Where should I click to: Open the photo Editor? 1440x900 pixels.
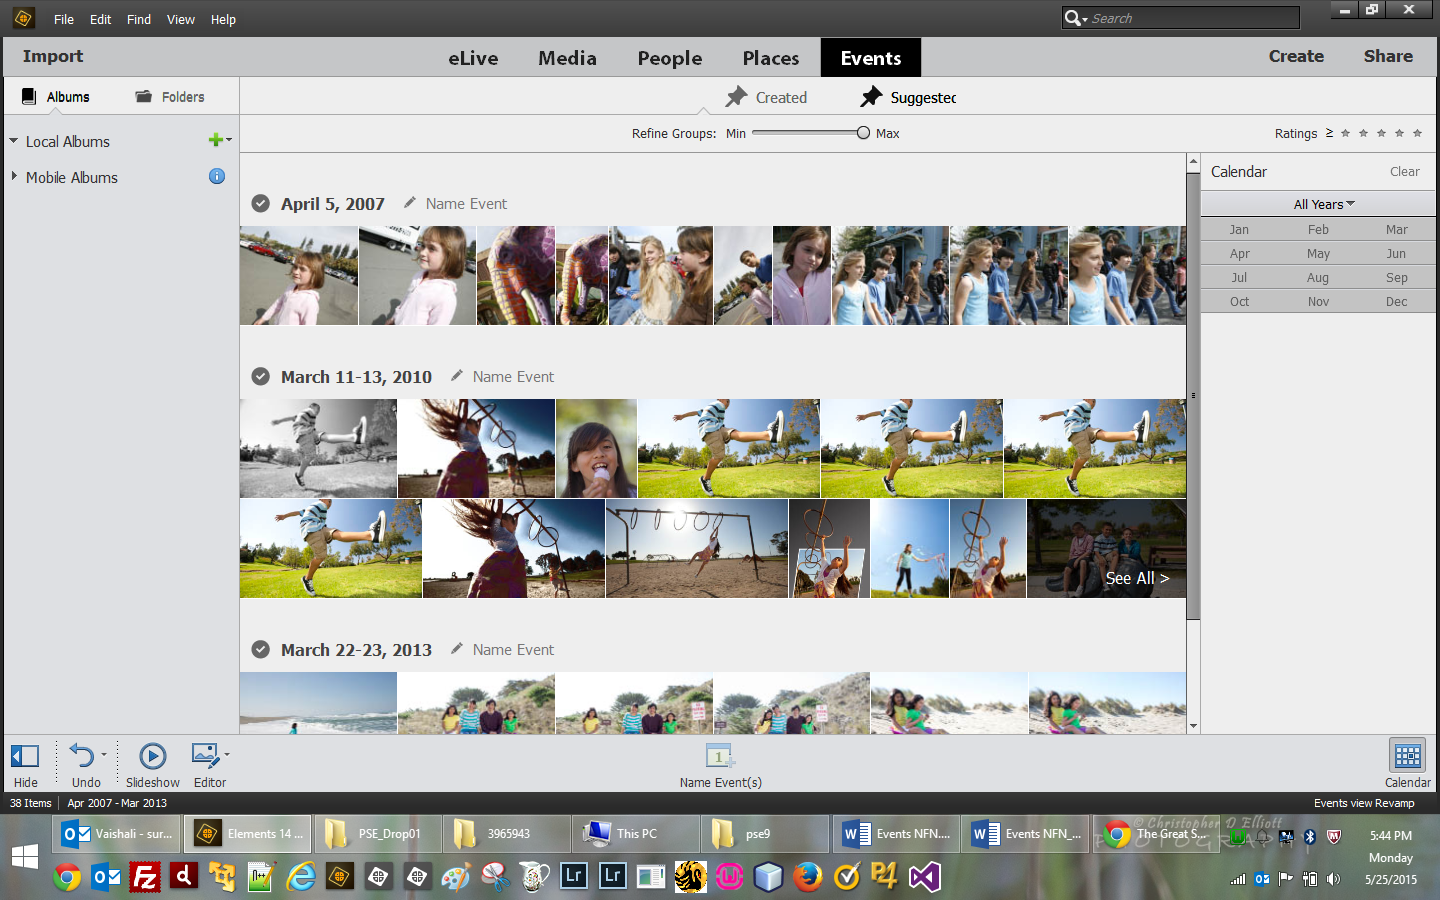[205, 755]
